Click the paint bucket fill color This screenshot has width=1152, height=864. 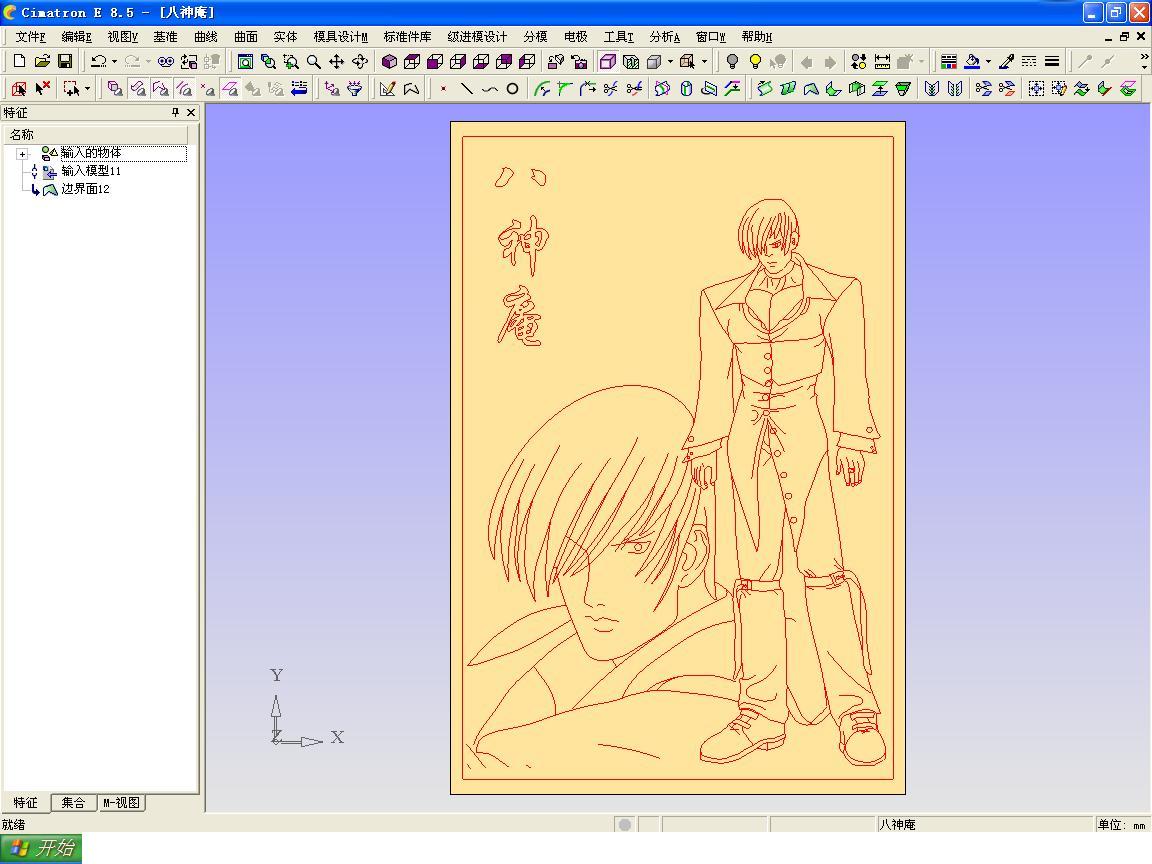click(972, 62)
